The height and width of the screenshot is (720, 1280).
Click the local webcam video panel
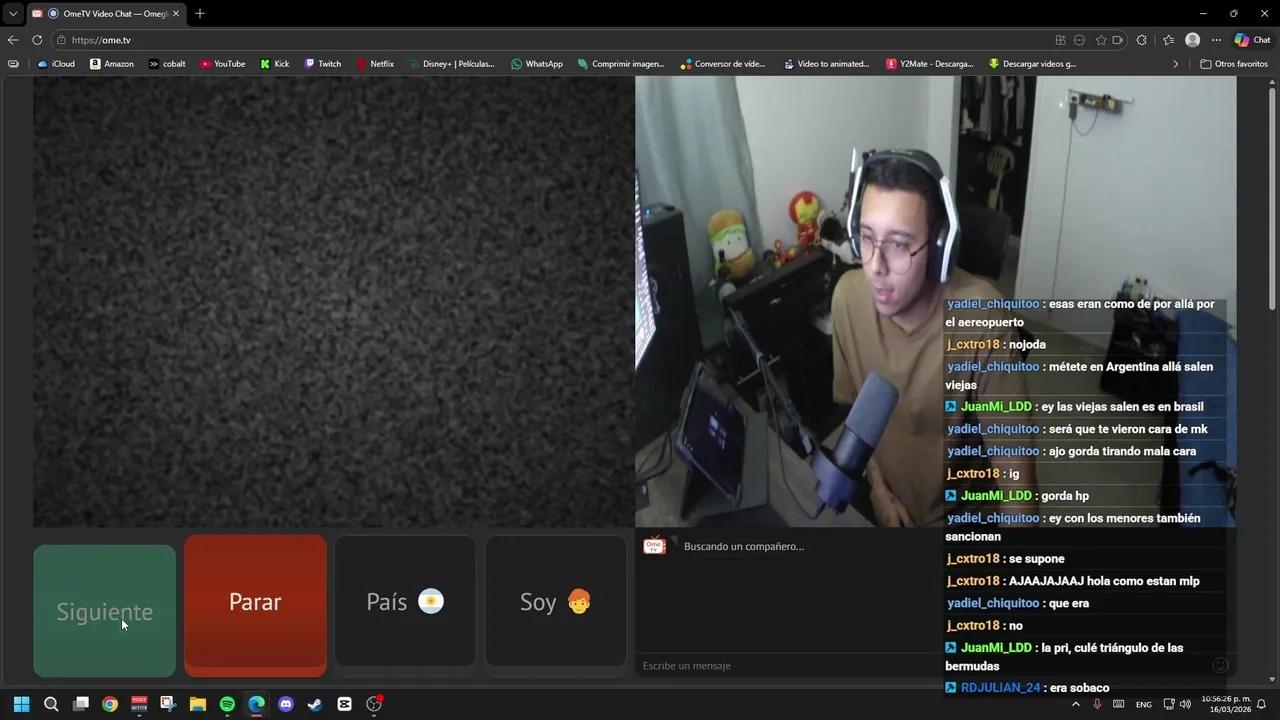click(936, 302)
